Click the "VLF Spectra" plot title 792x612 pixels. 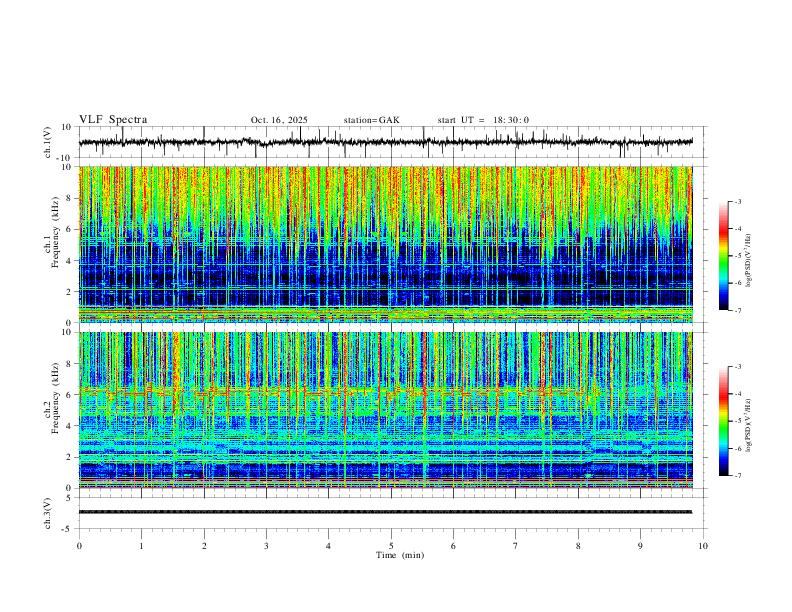point(113,120)
